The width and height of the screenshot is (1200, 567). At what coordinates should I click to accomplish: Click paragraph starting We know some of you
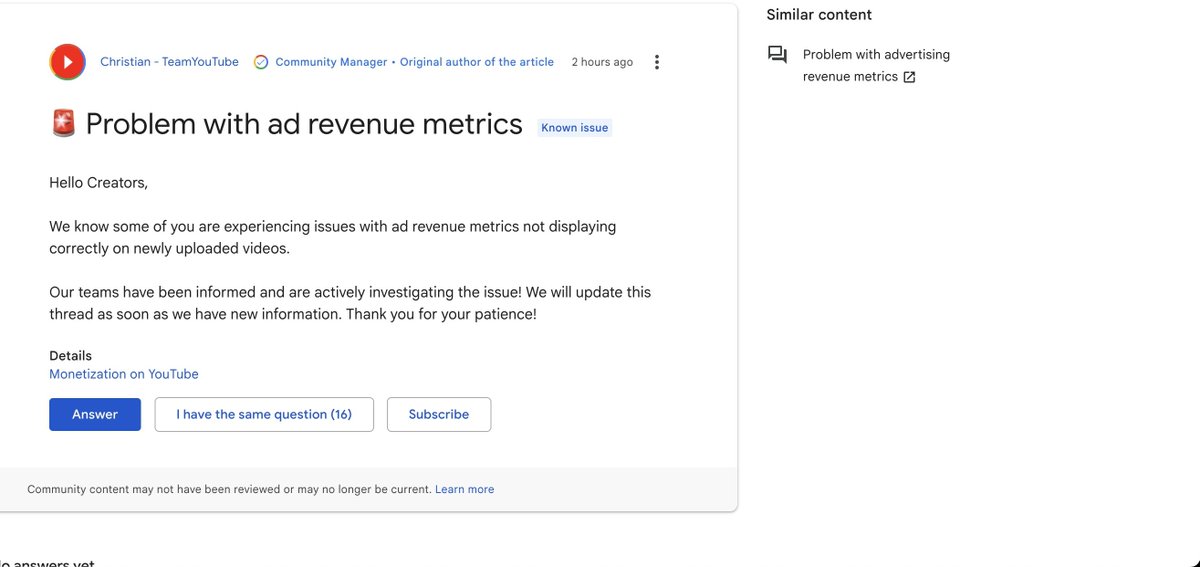click(x=333, y=237)
